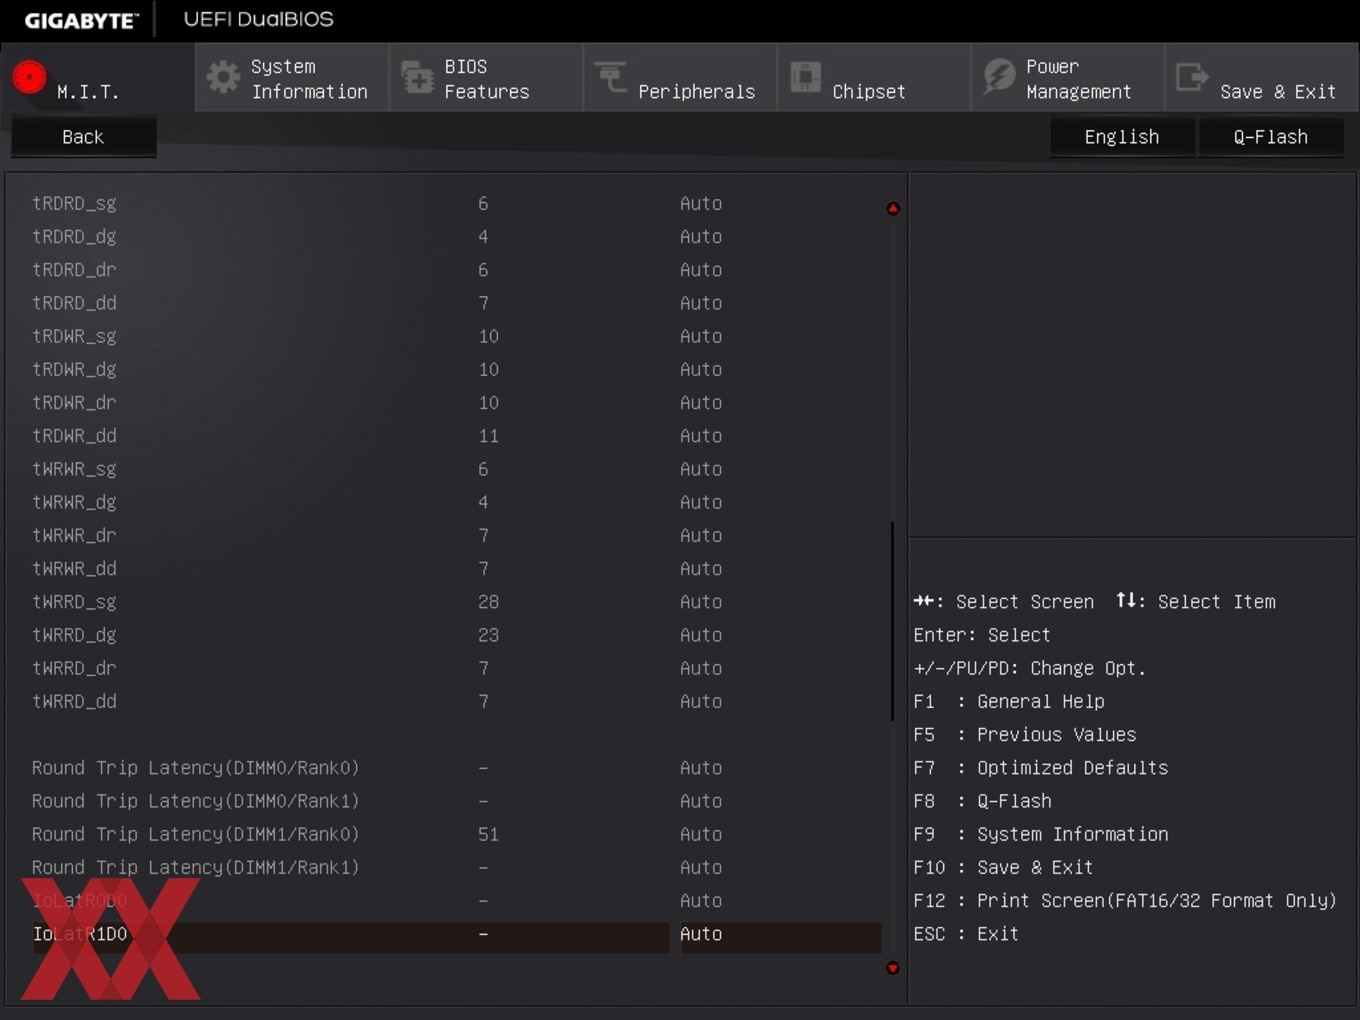Switch to System Information tab
Viewport: 1360px width, 1020px height.
(x=292, y=77)
